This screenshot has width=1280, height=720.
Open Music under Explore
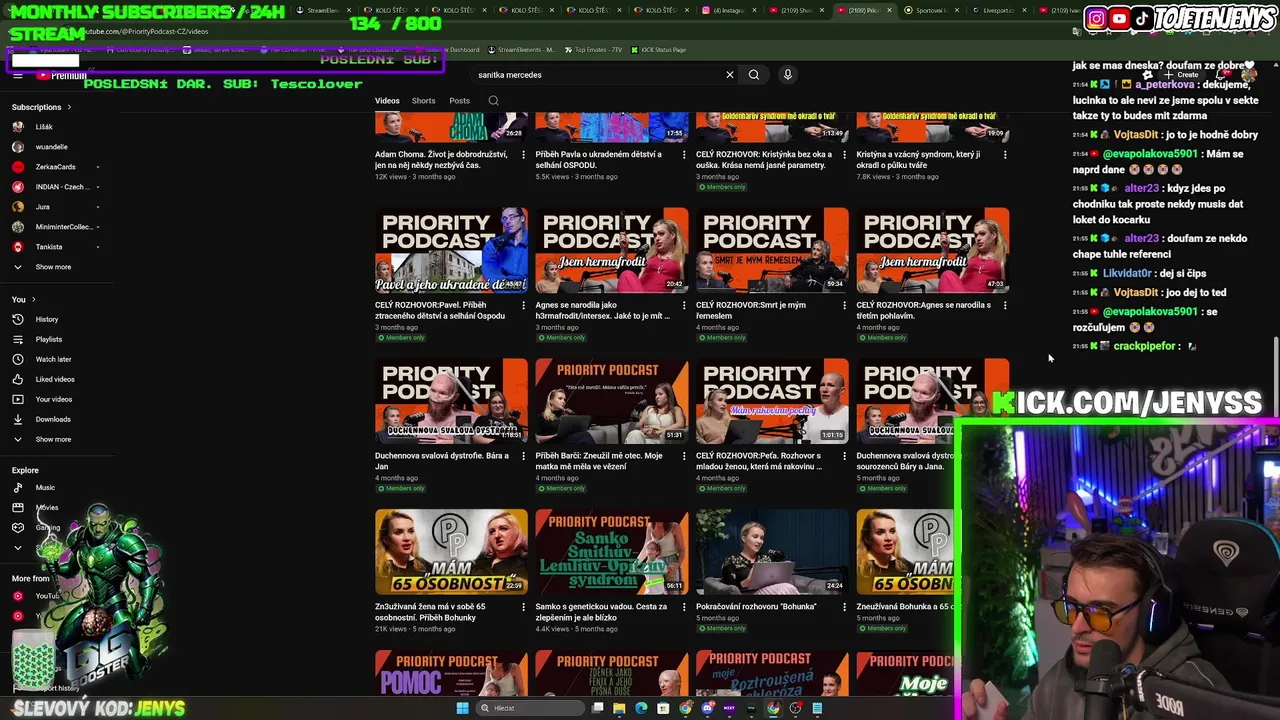tap(45, 487)
